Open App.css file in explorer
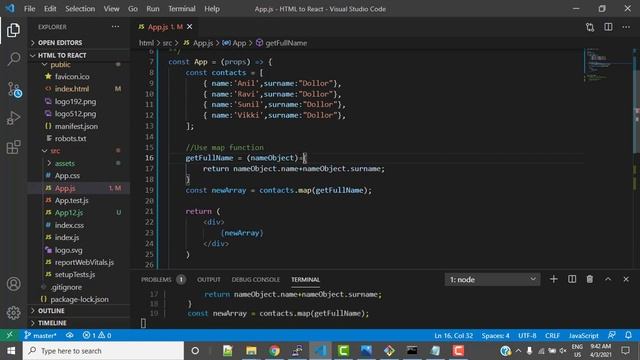 tap(67, 176)
